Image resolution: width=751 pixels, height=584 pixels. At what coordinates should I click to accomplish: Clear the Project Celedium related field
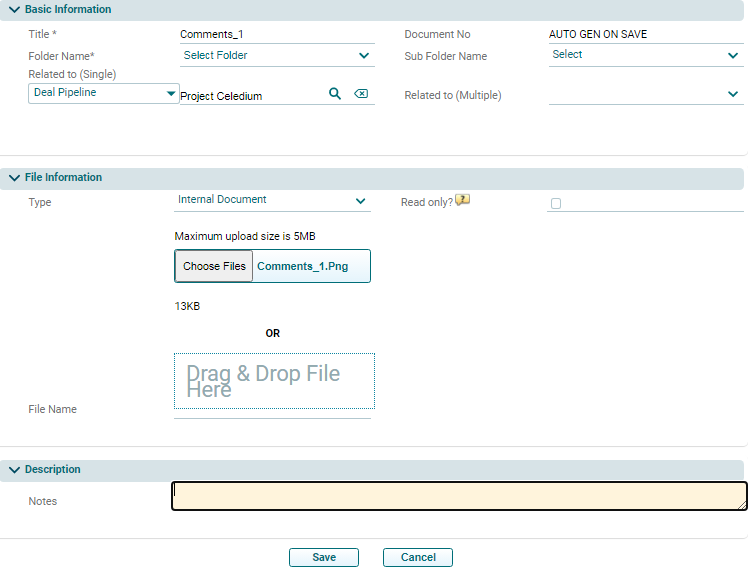coord(361,94)
